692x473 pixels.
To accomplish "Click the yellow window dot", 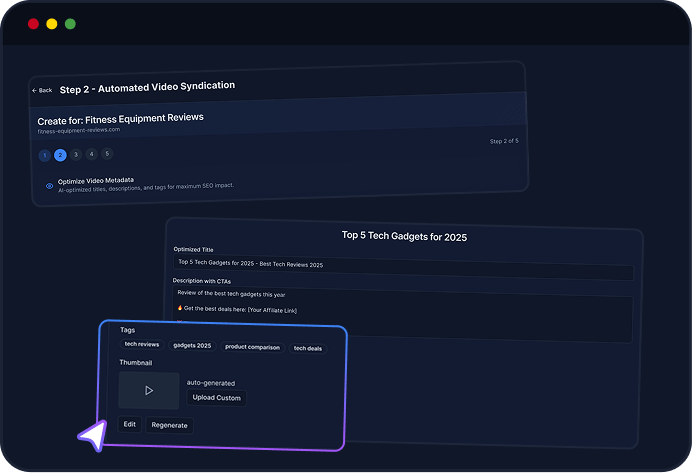I will (x=52, y=23).
